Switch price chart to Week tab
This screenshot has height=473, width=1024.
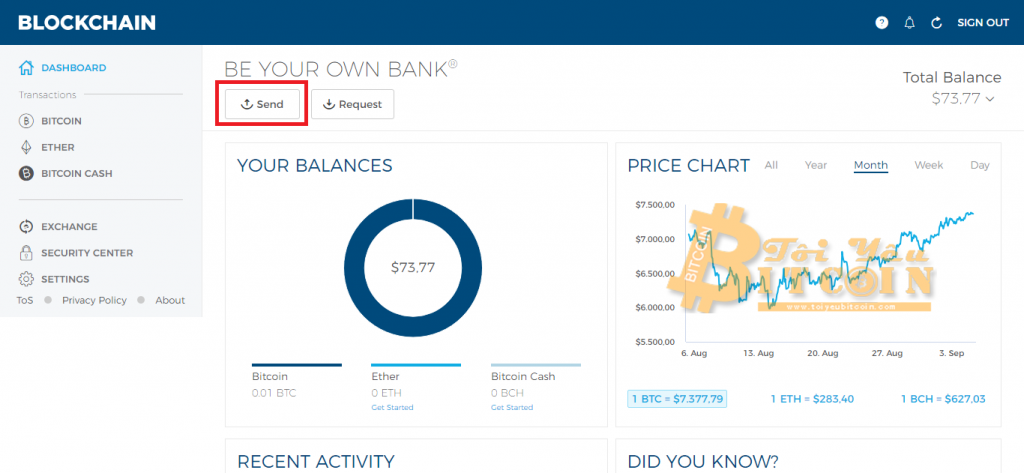pos(928,165)
